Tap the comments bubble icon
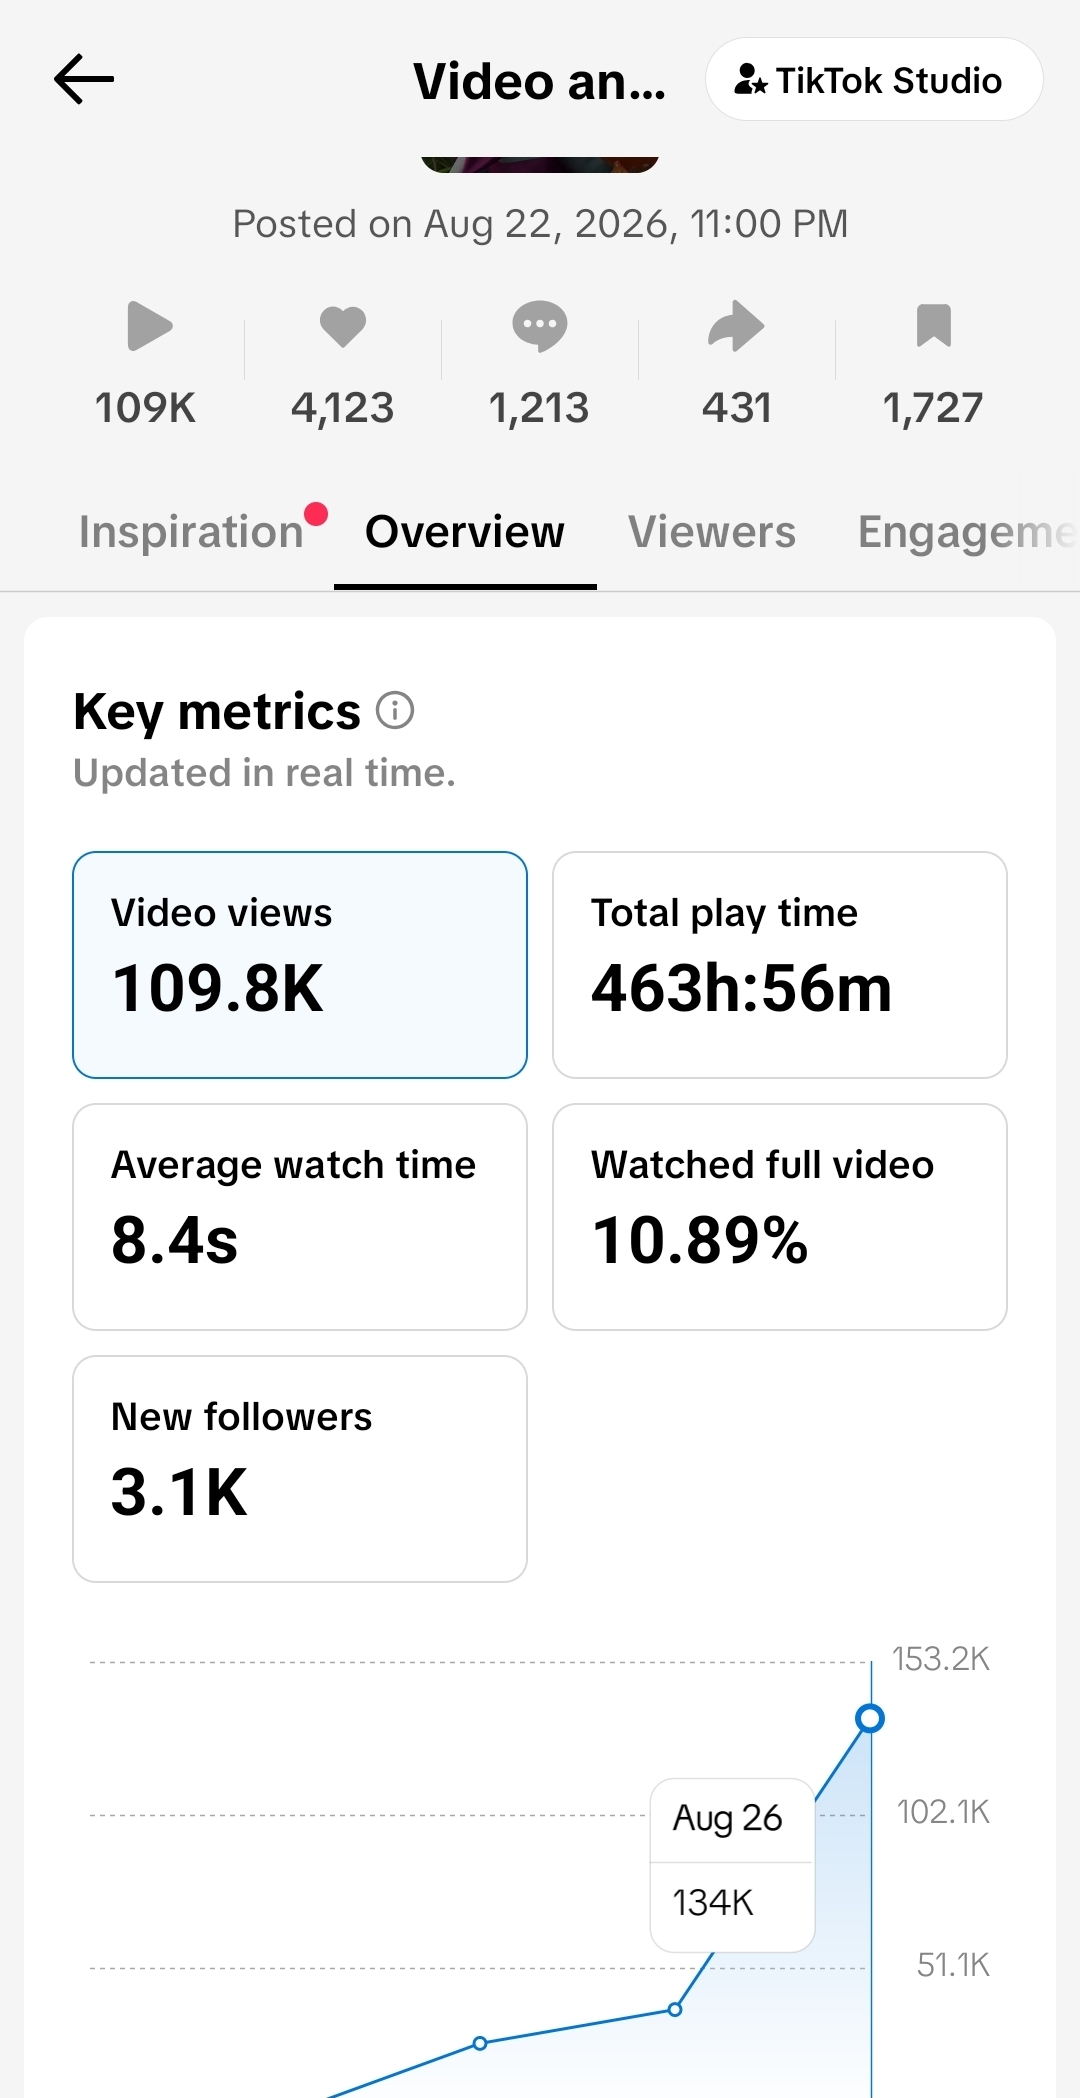This screenshot has height=2098, width=1080. tap(540, 326)
